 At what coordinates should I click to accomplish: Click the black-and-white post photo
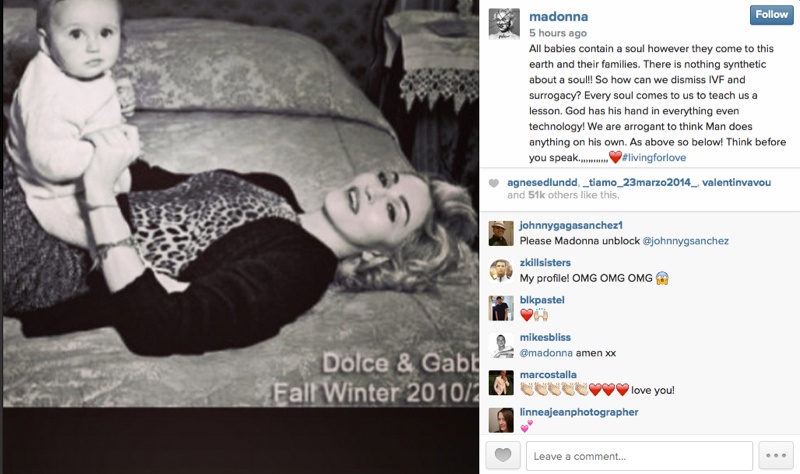click(x=241, y=204)
